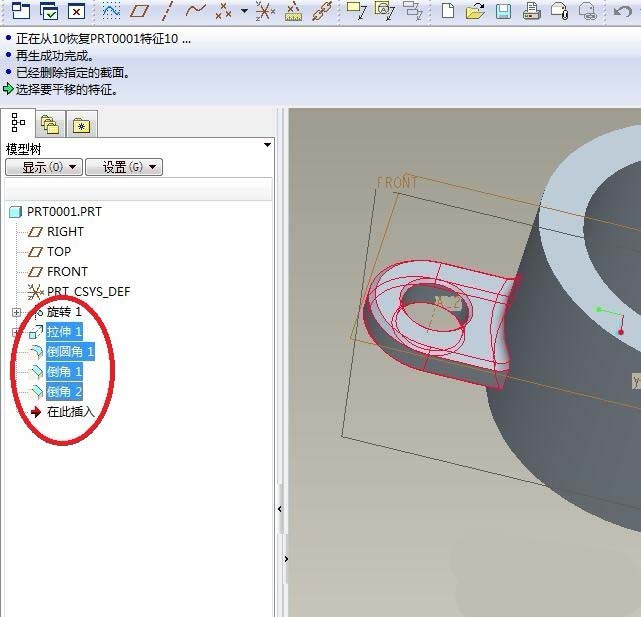The image size is (641, 617).
Task: Switch to the Layer Tree folder tab
Action: [50, 124]
